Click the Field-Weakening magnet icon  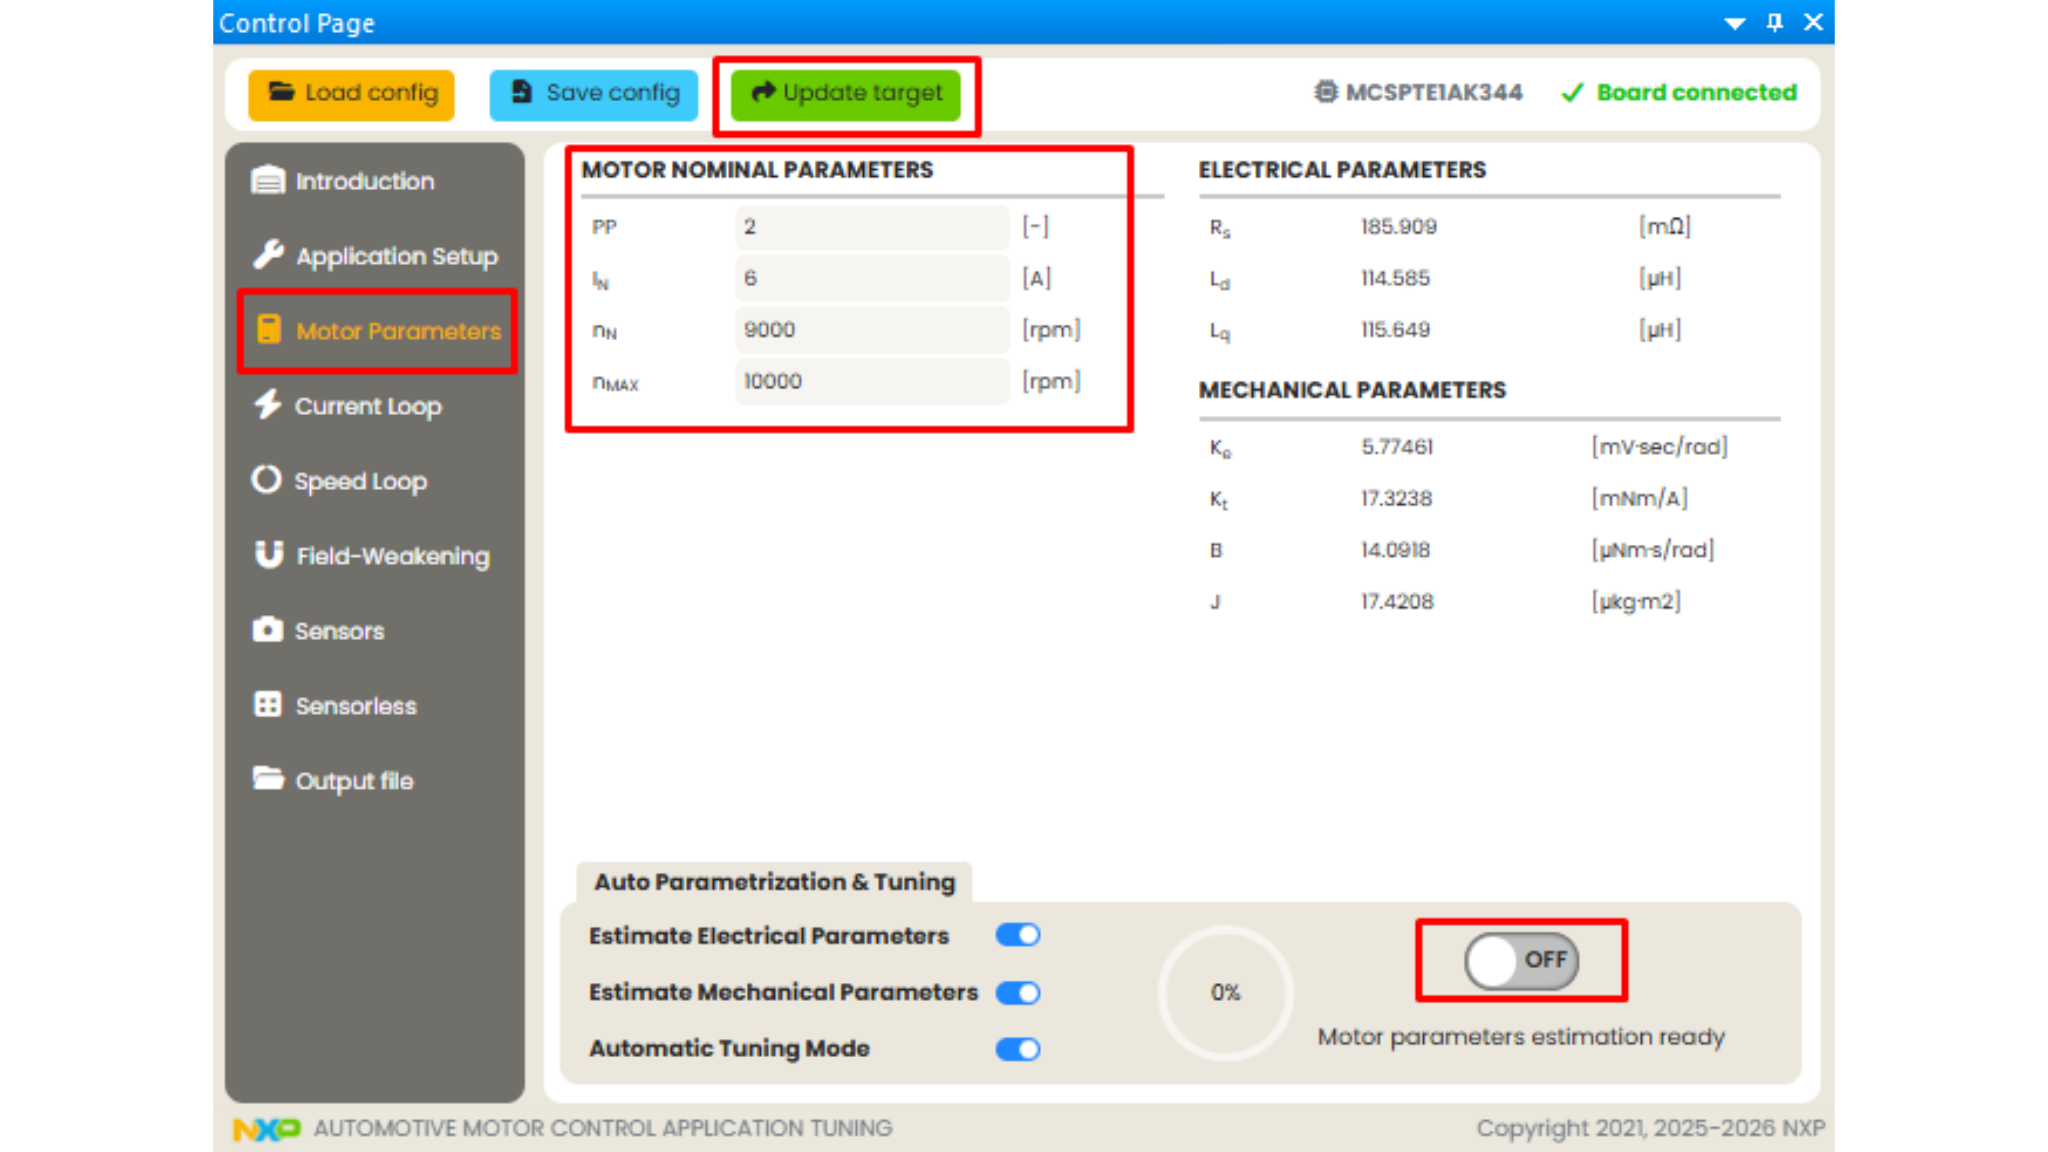coord(268,555)
